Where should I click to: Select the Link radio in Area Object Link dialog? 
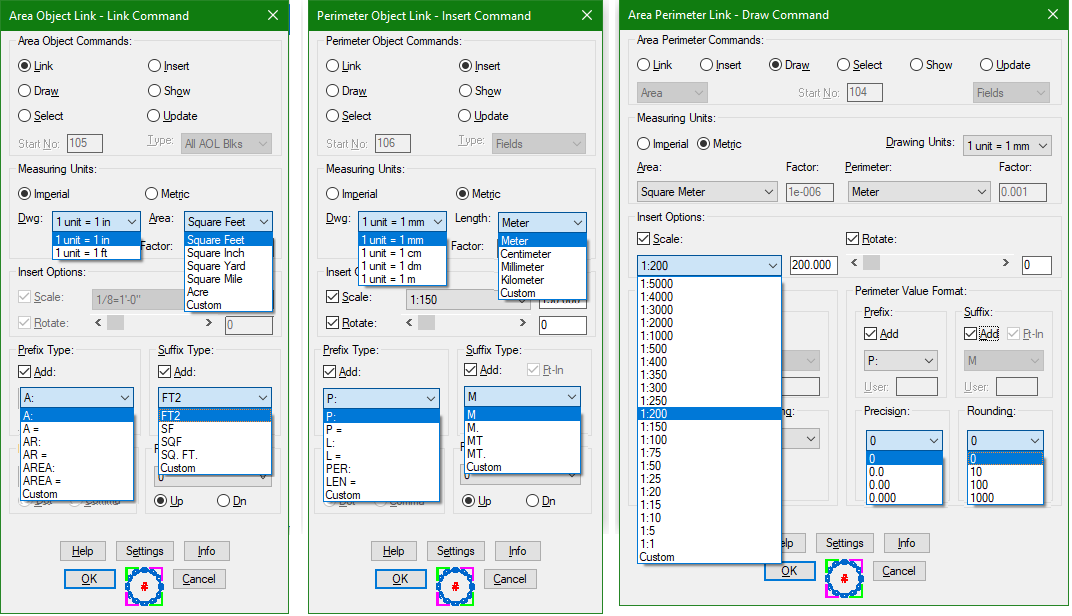click(x=25, y=66)
